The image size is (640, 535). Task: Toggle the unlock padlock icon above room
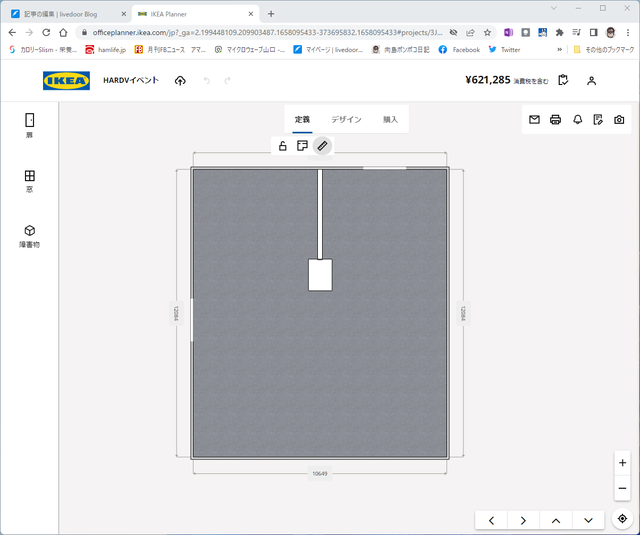pyautogui.click(x=282, y=146)
